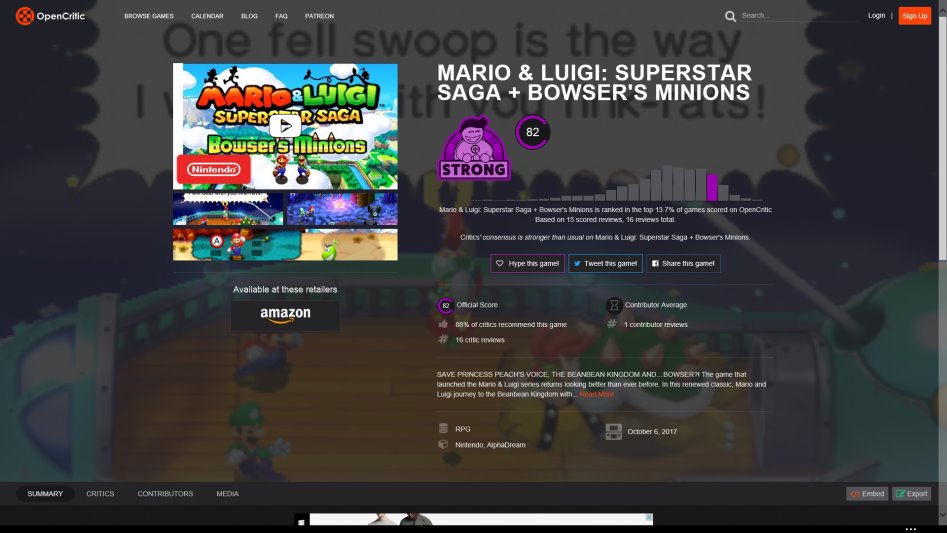This screenshot has width=947, height=533.
Task: Click Hype this game button
Action: pyautogui.click(x=527, y=263)
